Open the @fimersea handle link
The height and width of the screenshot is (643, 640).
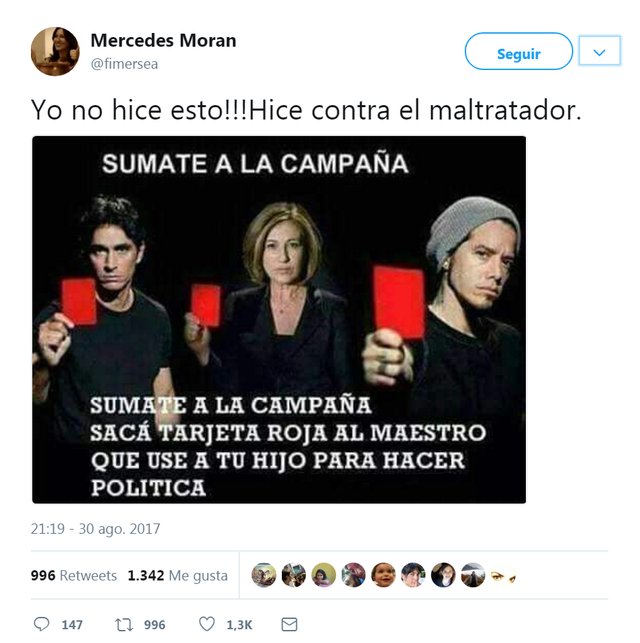(124, 64)
